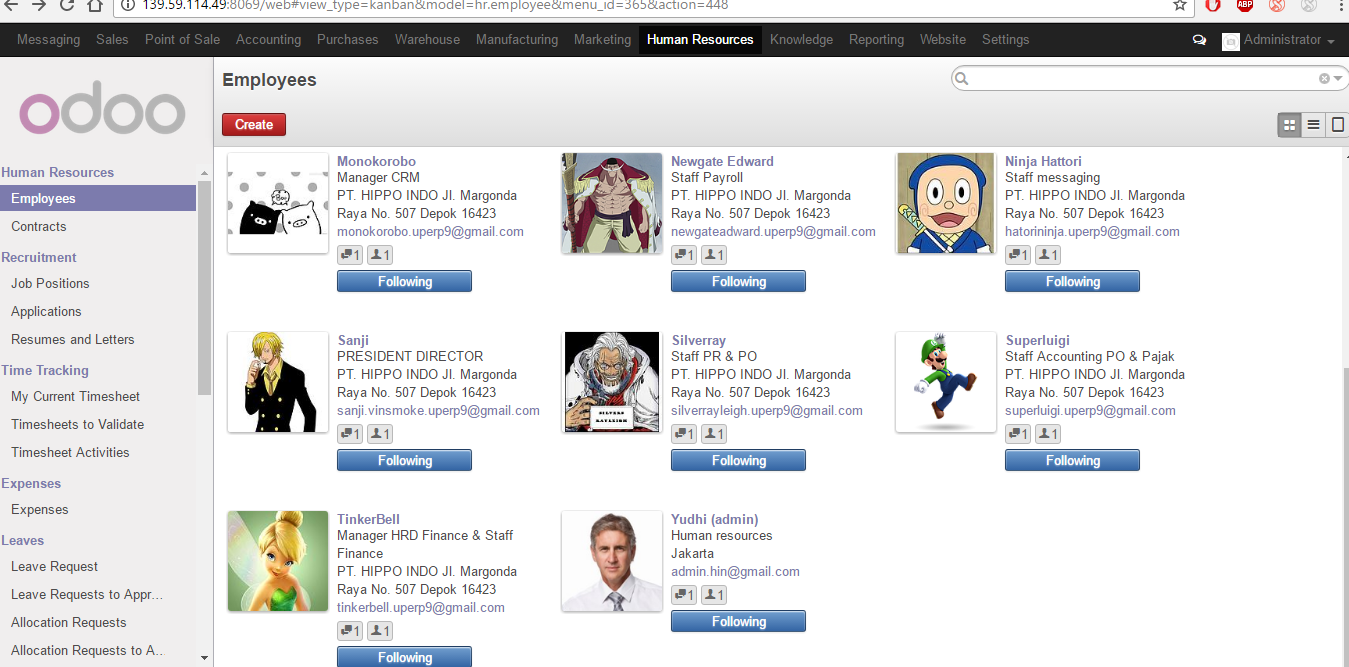Image resolution: width=1349 pixels, height=667 pixels.
Task: Click Monokorobo's messages count icon
Action: (350, 255)
